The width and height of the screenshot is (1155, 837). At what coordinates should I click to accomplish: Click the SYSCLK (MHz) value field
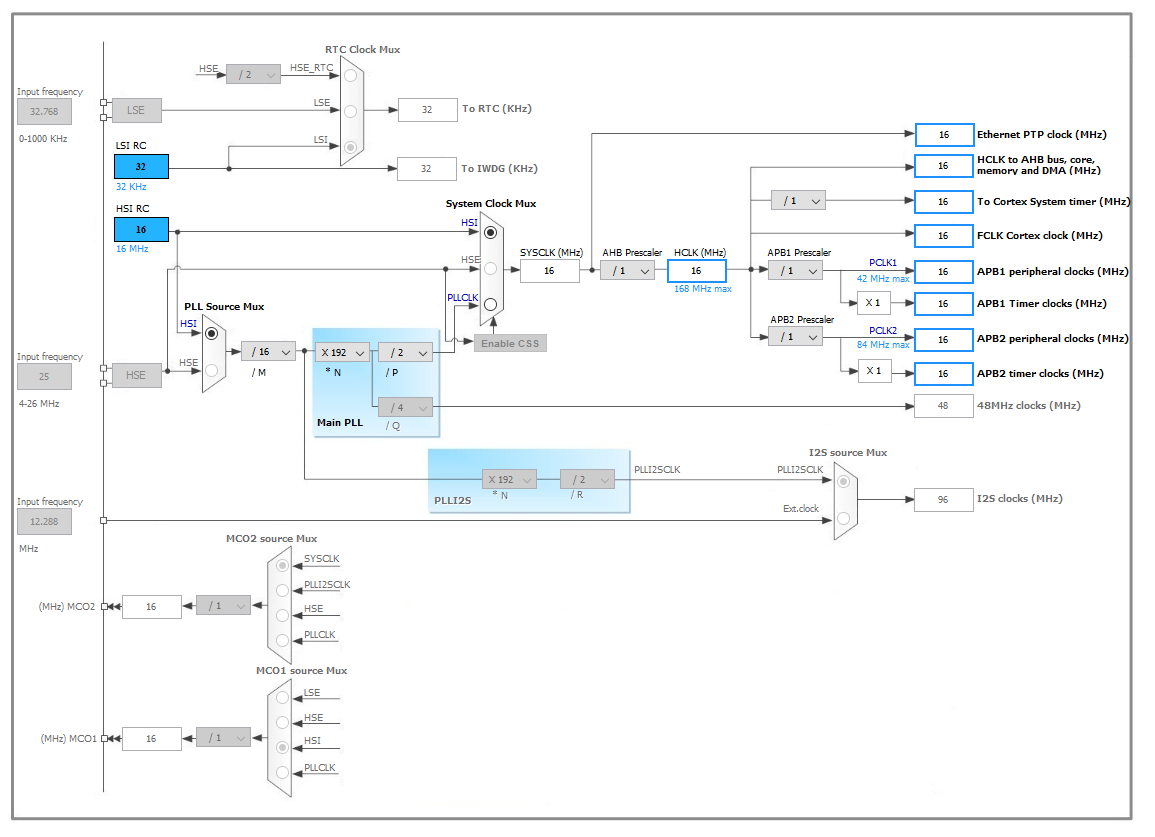click(x=550, y=271)
